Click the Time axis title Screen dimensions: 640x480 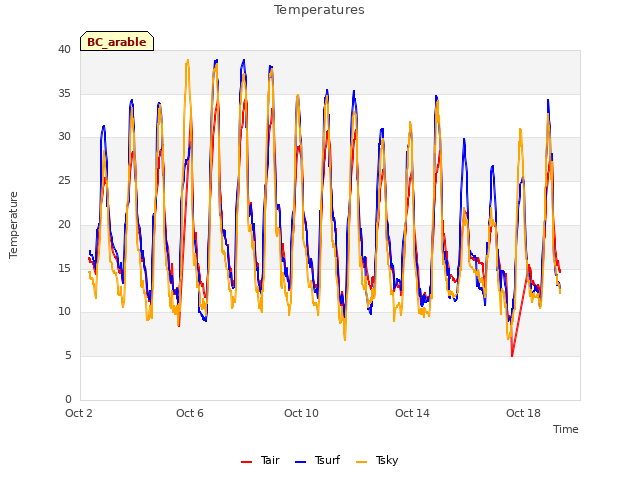click(x=565, y=429)
